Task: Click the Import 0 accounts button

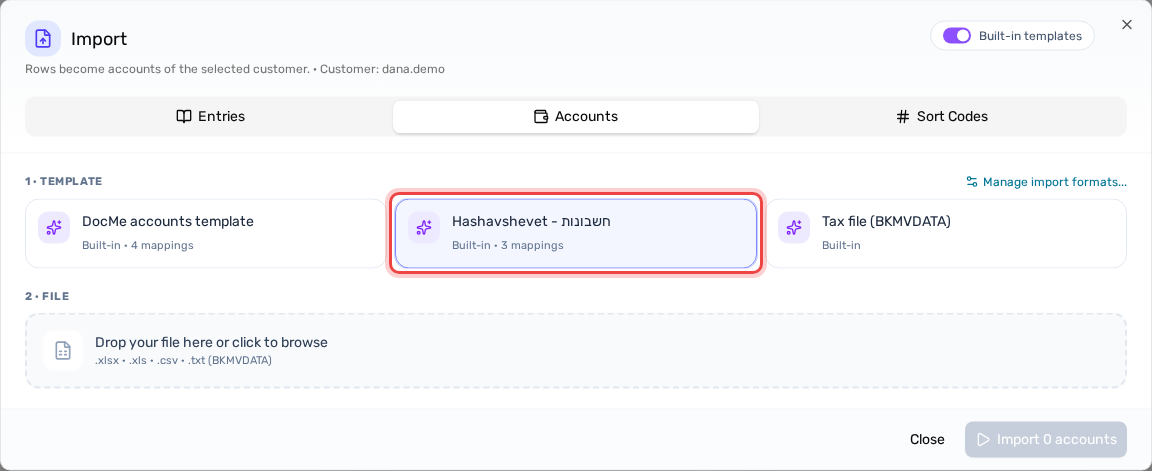Action: point(1045,439)
